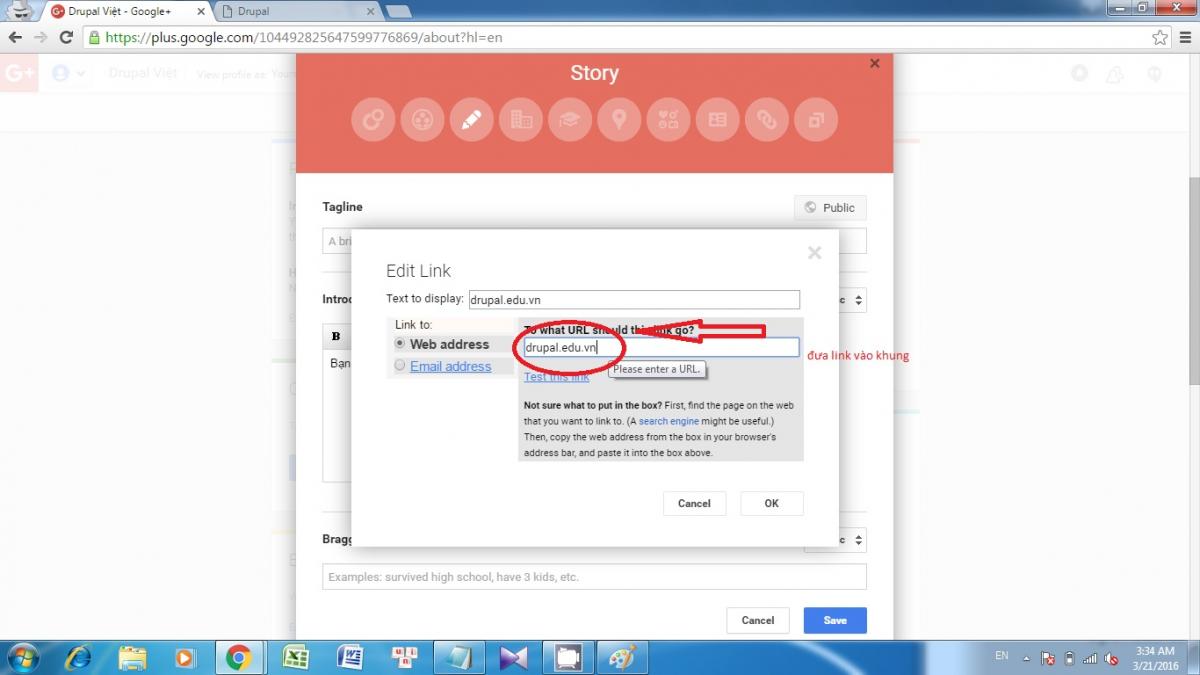This screenshot has height=675, width=1200.
Task: Expand the Introduction visibility dropdown arrows
Action: 858,300
